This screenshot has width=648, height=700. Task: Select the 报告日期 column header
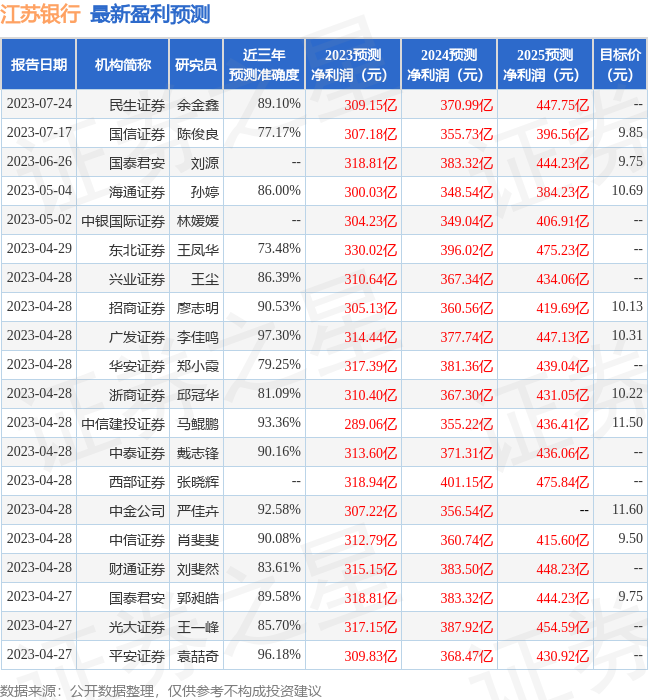point(39,65)
